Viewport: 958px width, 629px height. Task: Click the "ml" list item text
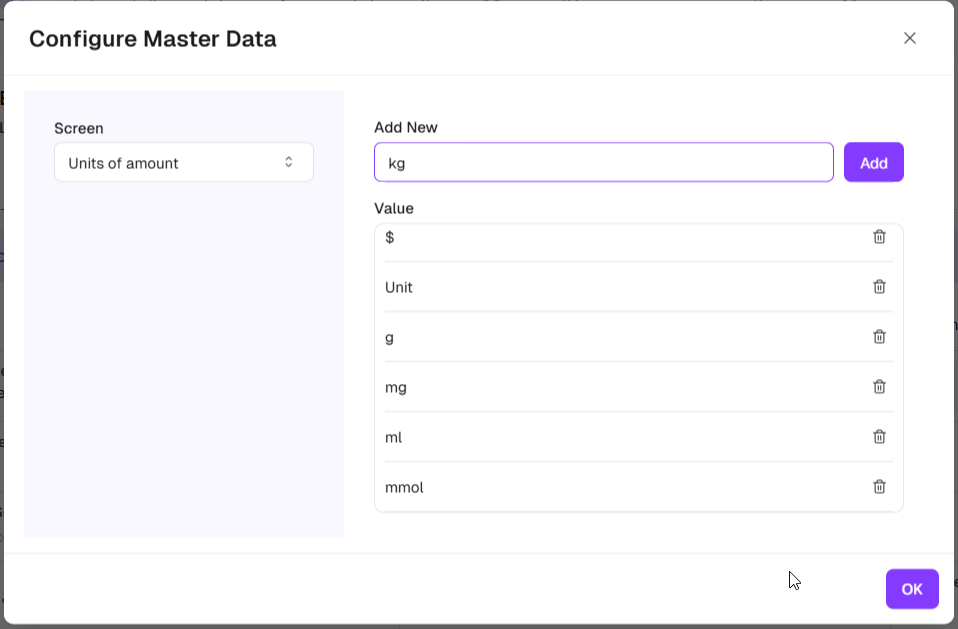394,437
